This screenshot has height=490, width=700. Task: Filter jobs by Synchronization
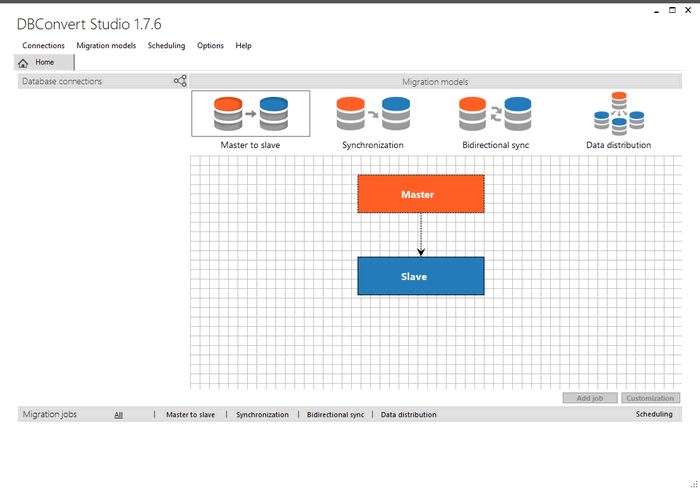[x=262, y=414]
